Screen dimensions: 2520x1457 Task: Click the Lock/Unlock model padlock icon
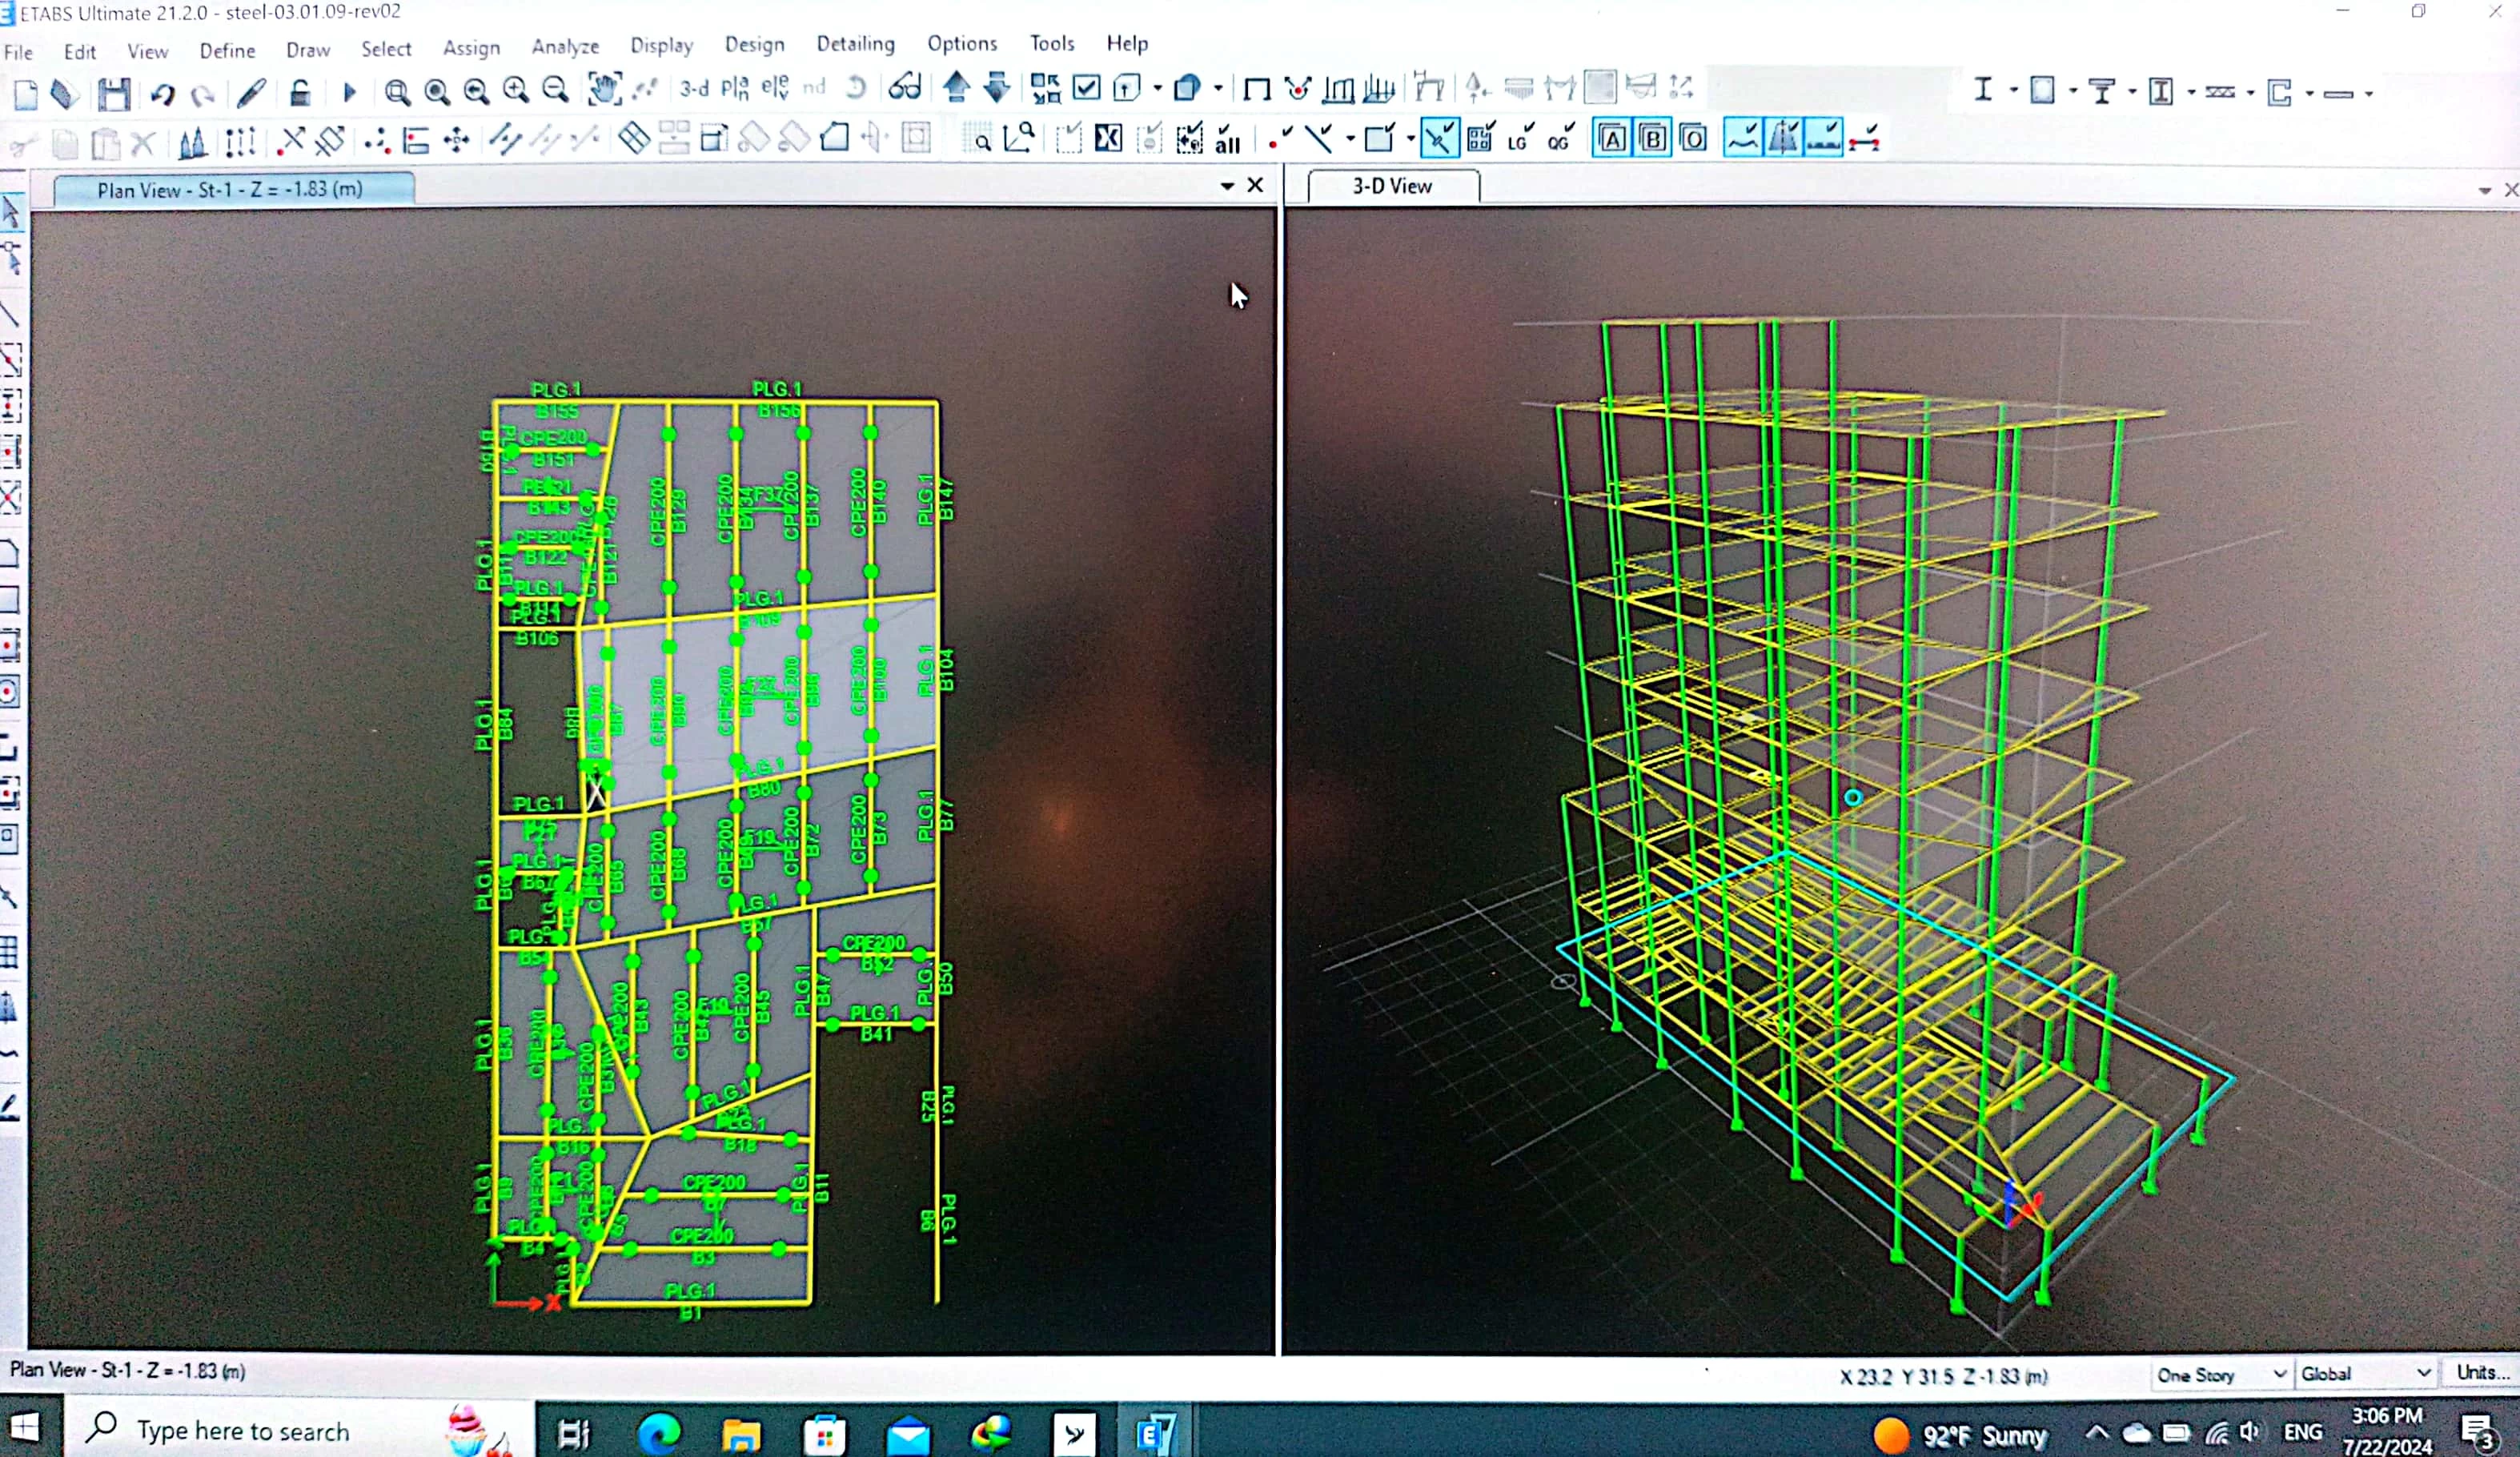point(299,93)
